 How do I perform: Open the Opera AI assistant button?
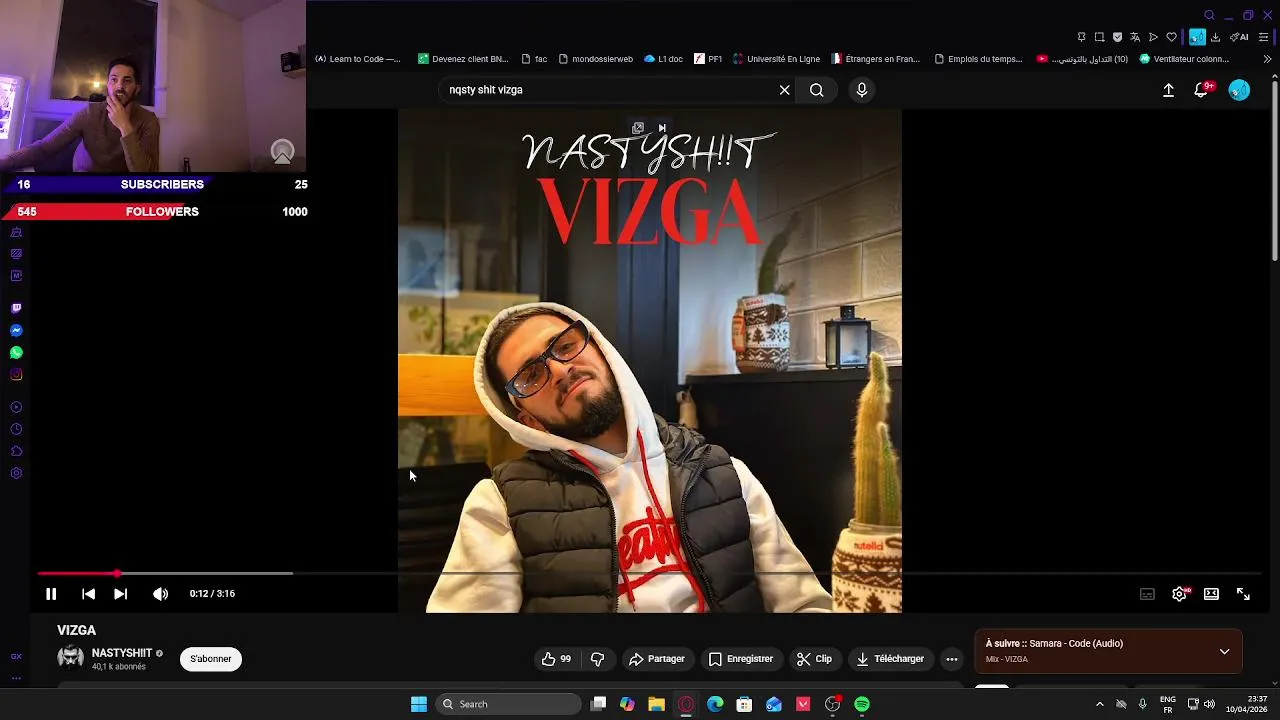coord(1239,37)
